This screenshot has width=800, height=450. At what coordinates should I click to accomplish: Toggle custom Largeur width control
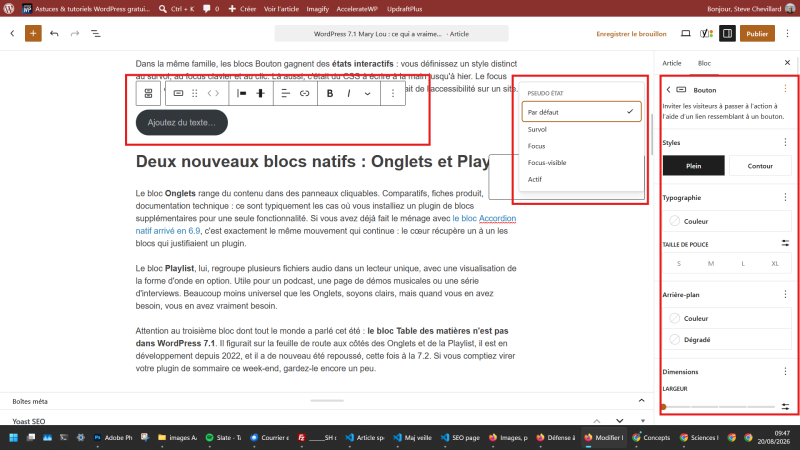(x=785, y=407)
